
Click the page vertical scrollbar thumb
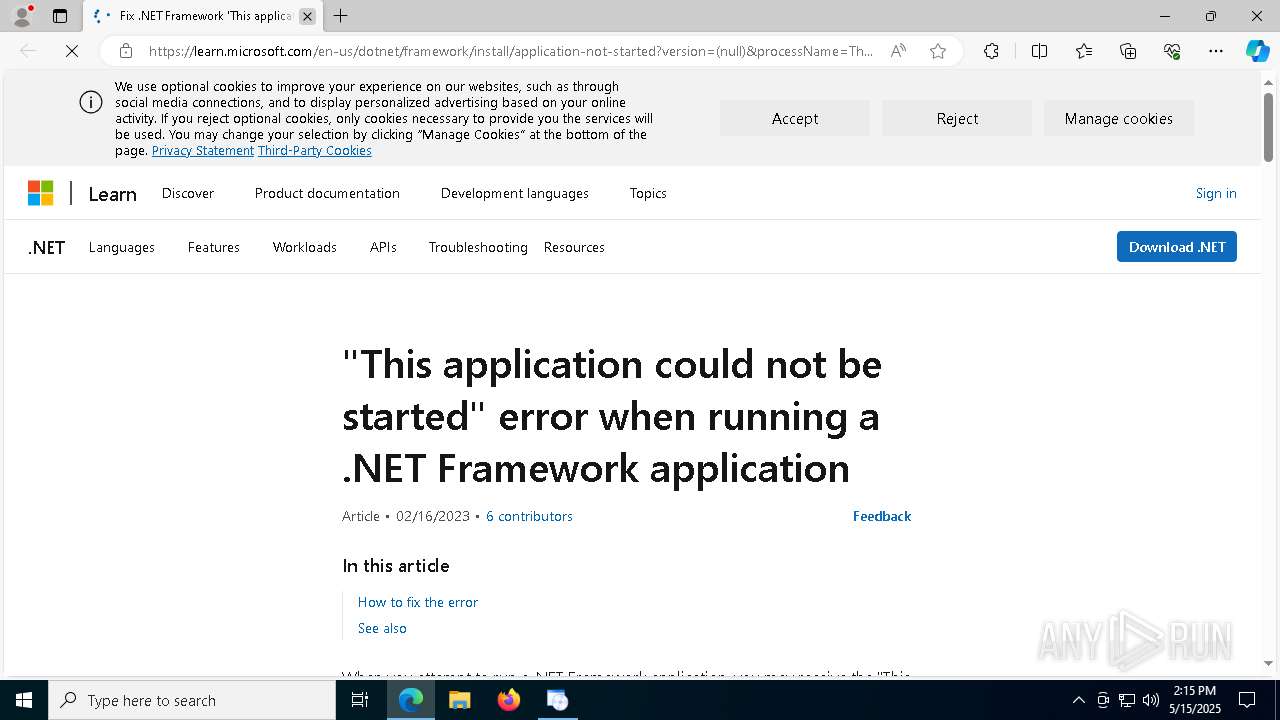(x=1268, y=126)
